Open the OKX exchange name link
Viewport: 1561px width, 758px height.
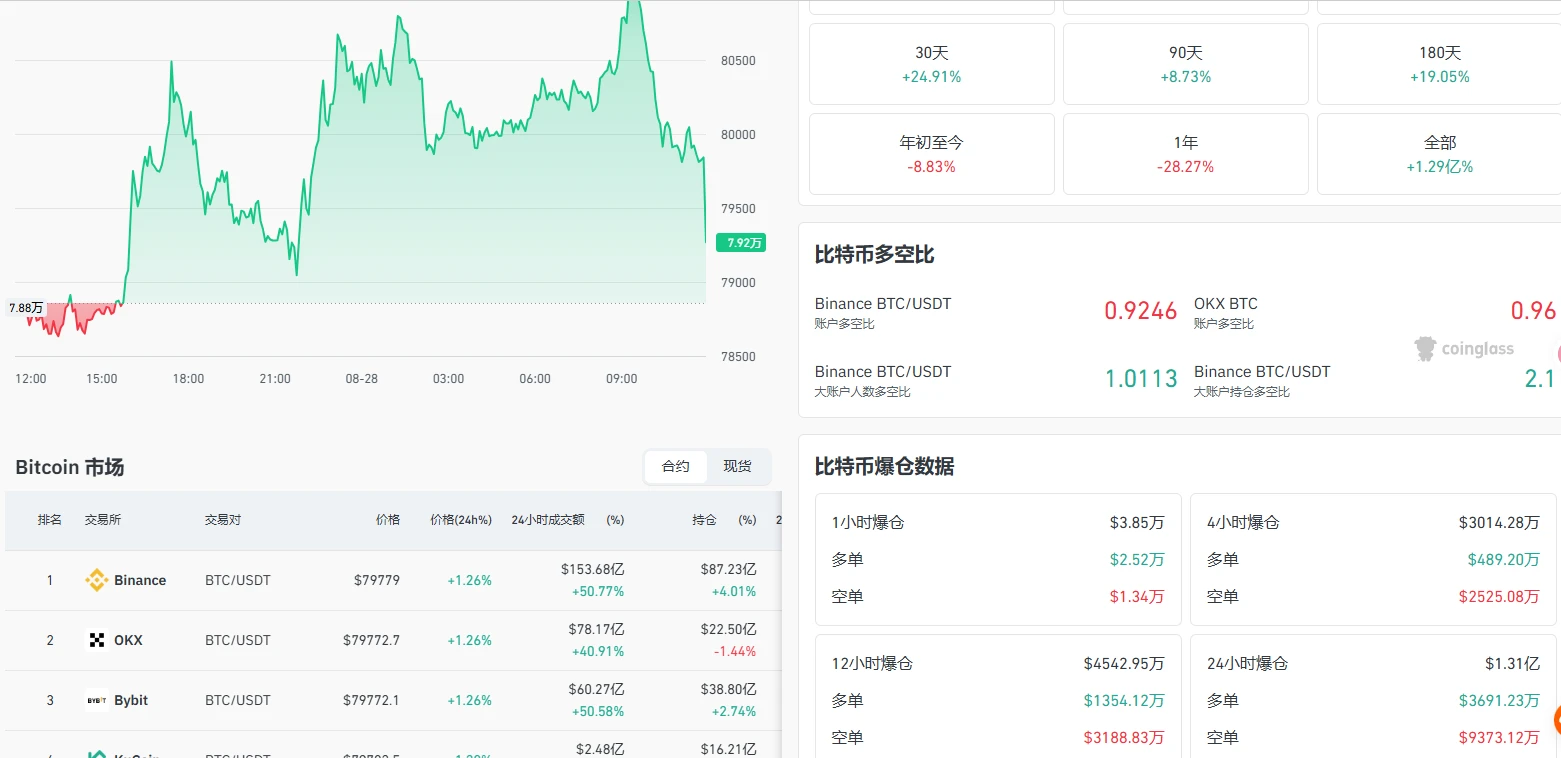pyautogui.click(x=128, y=640)
